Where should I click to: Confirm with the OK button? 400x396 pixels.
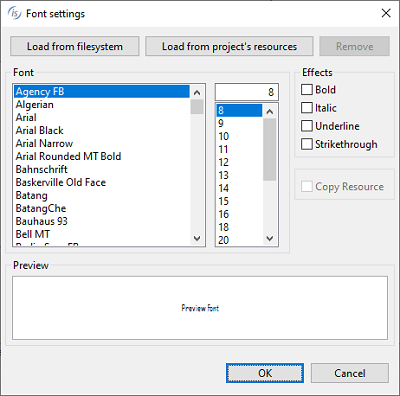pos(265,373)
